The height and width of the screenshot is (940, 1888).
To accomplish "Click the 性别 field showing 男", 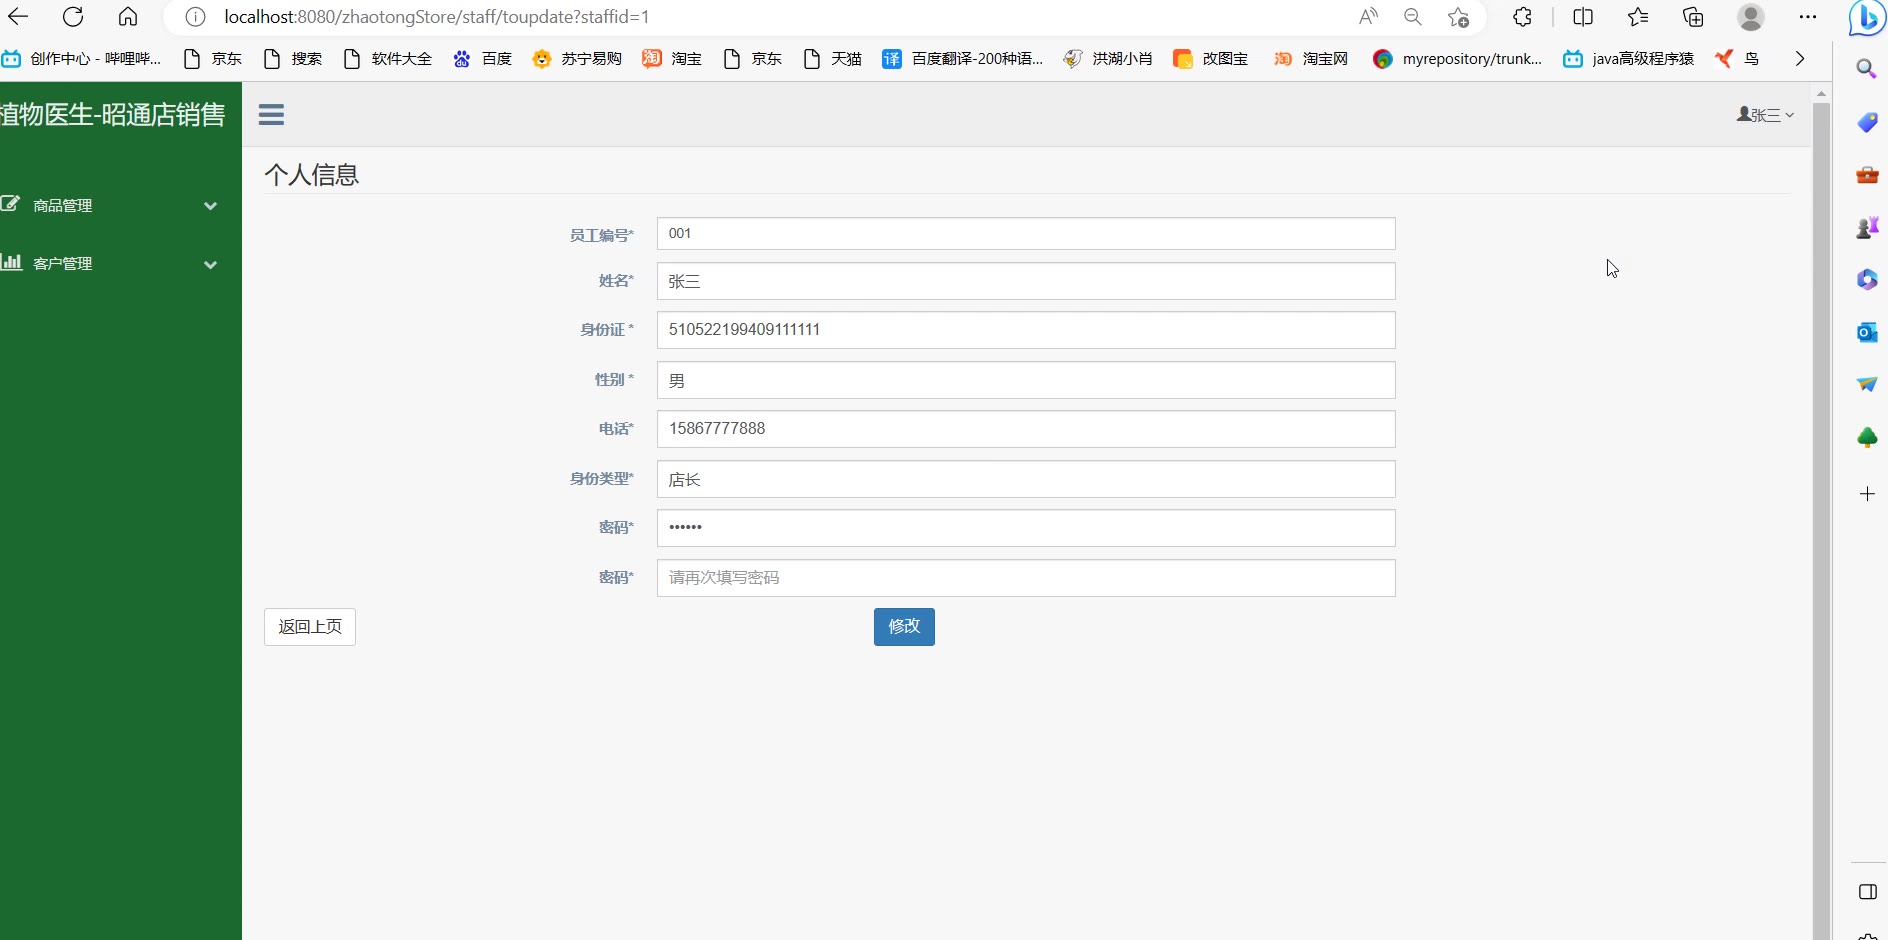I will [x=1026, y=380].
